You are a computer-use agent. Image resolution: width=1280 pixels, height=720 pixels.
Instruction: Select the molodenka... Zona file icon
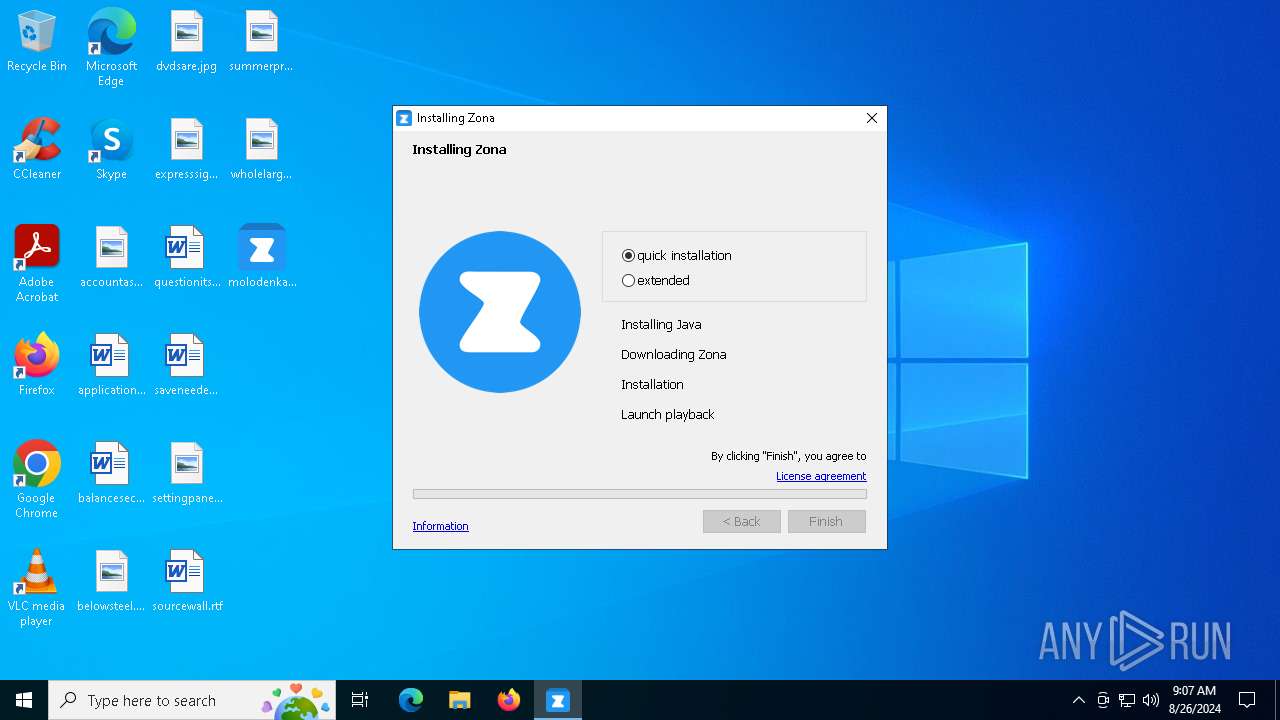261,258
